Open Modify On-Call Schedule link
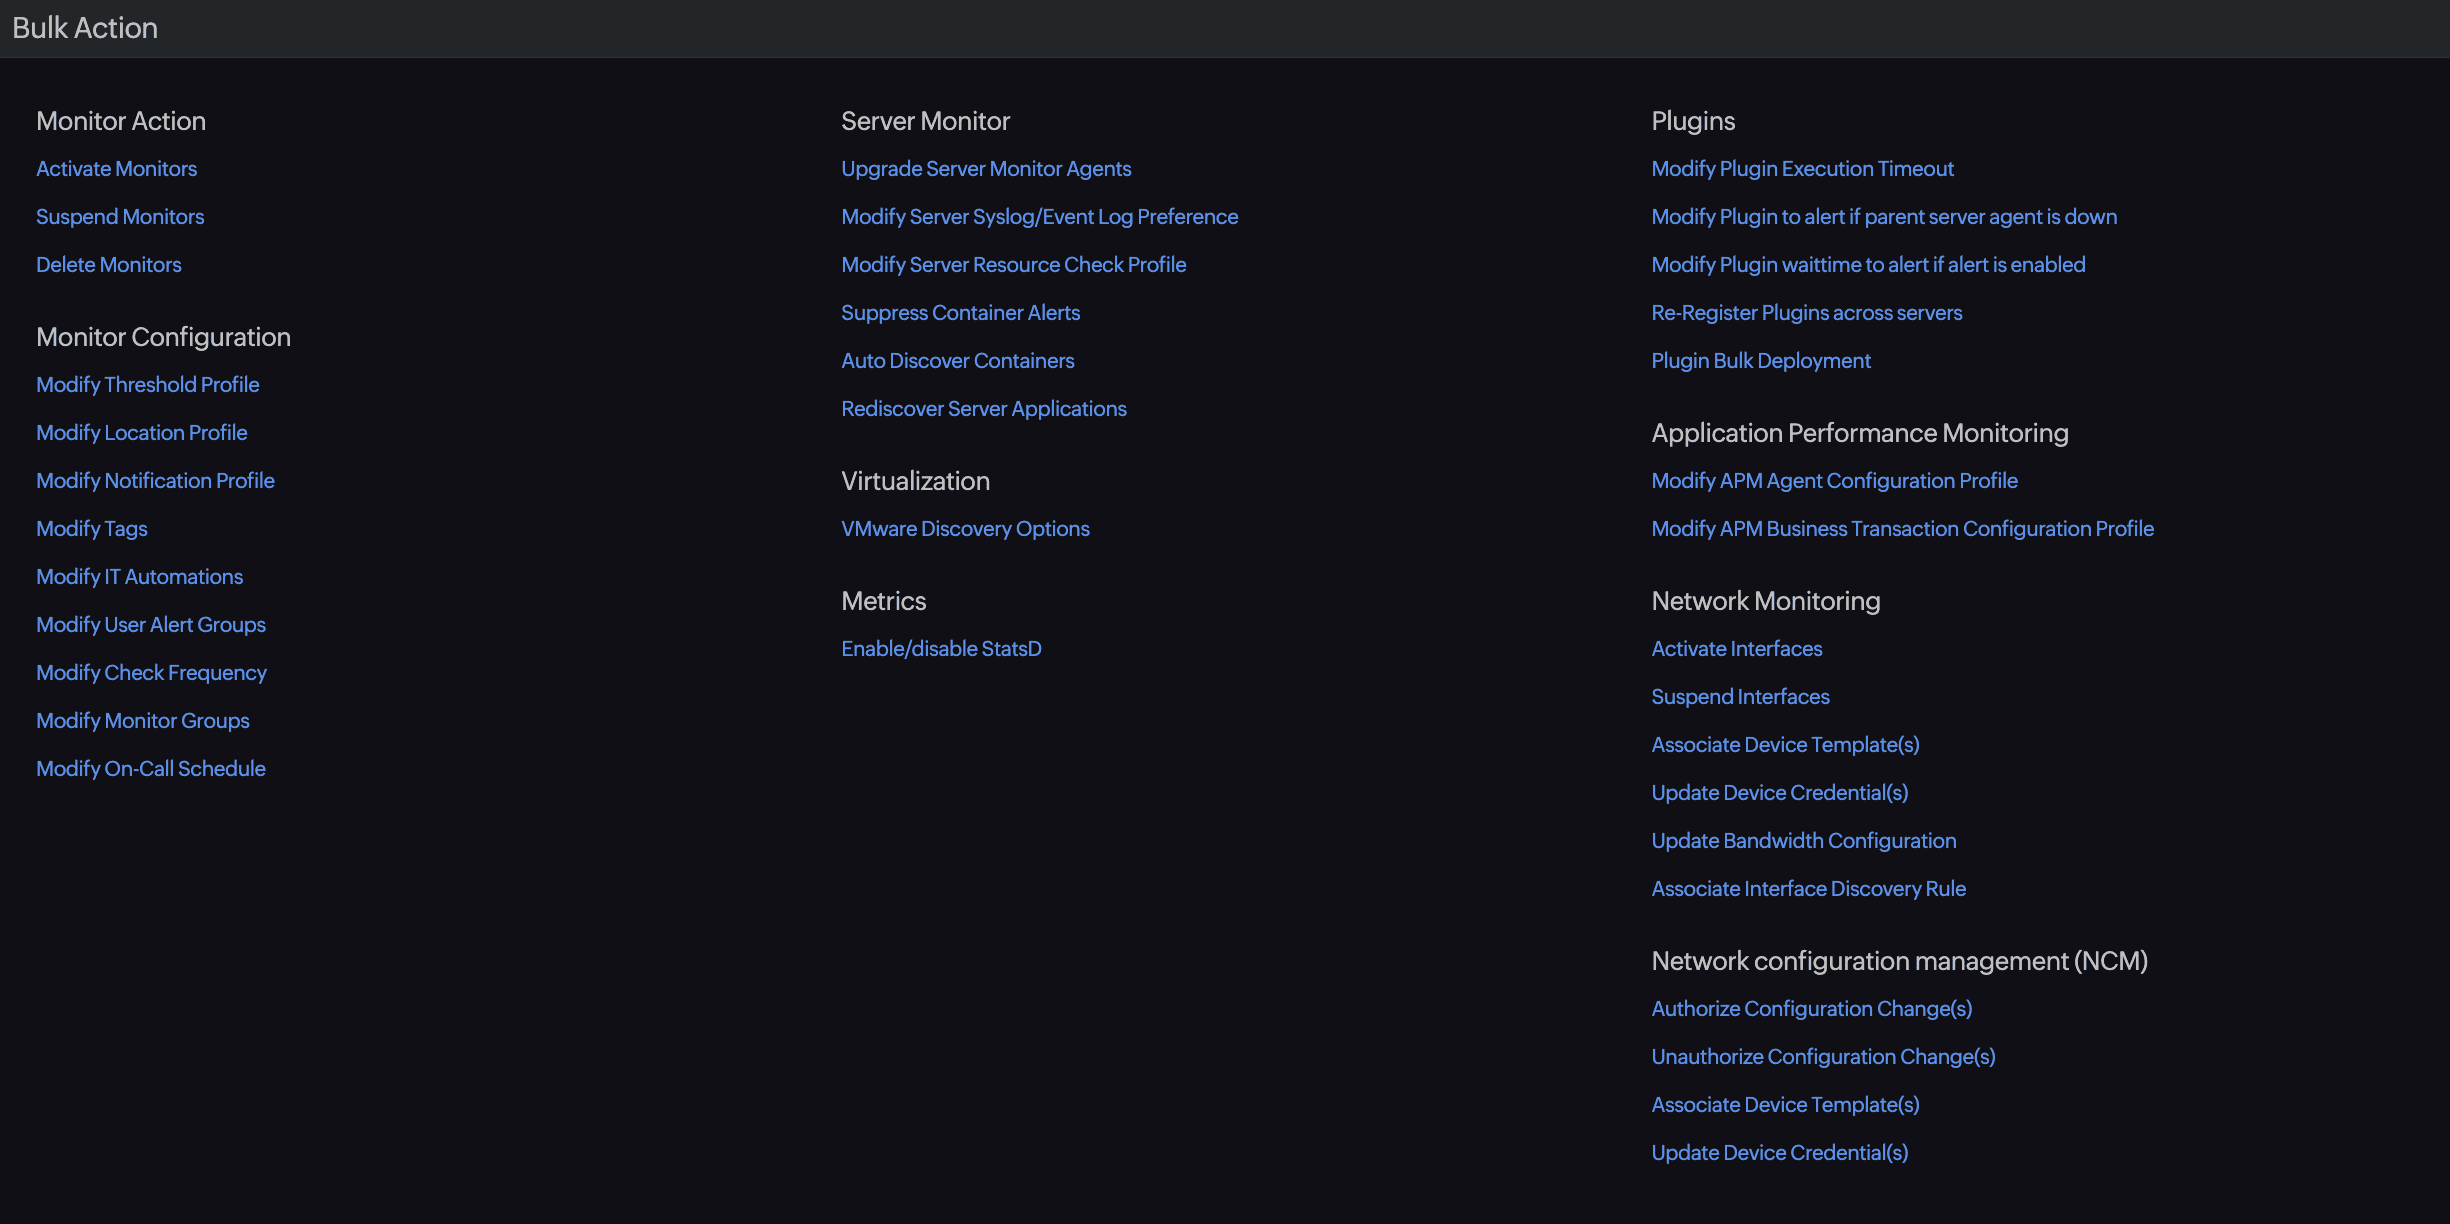The image size is (2450, 1224). point(151,769)
